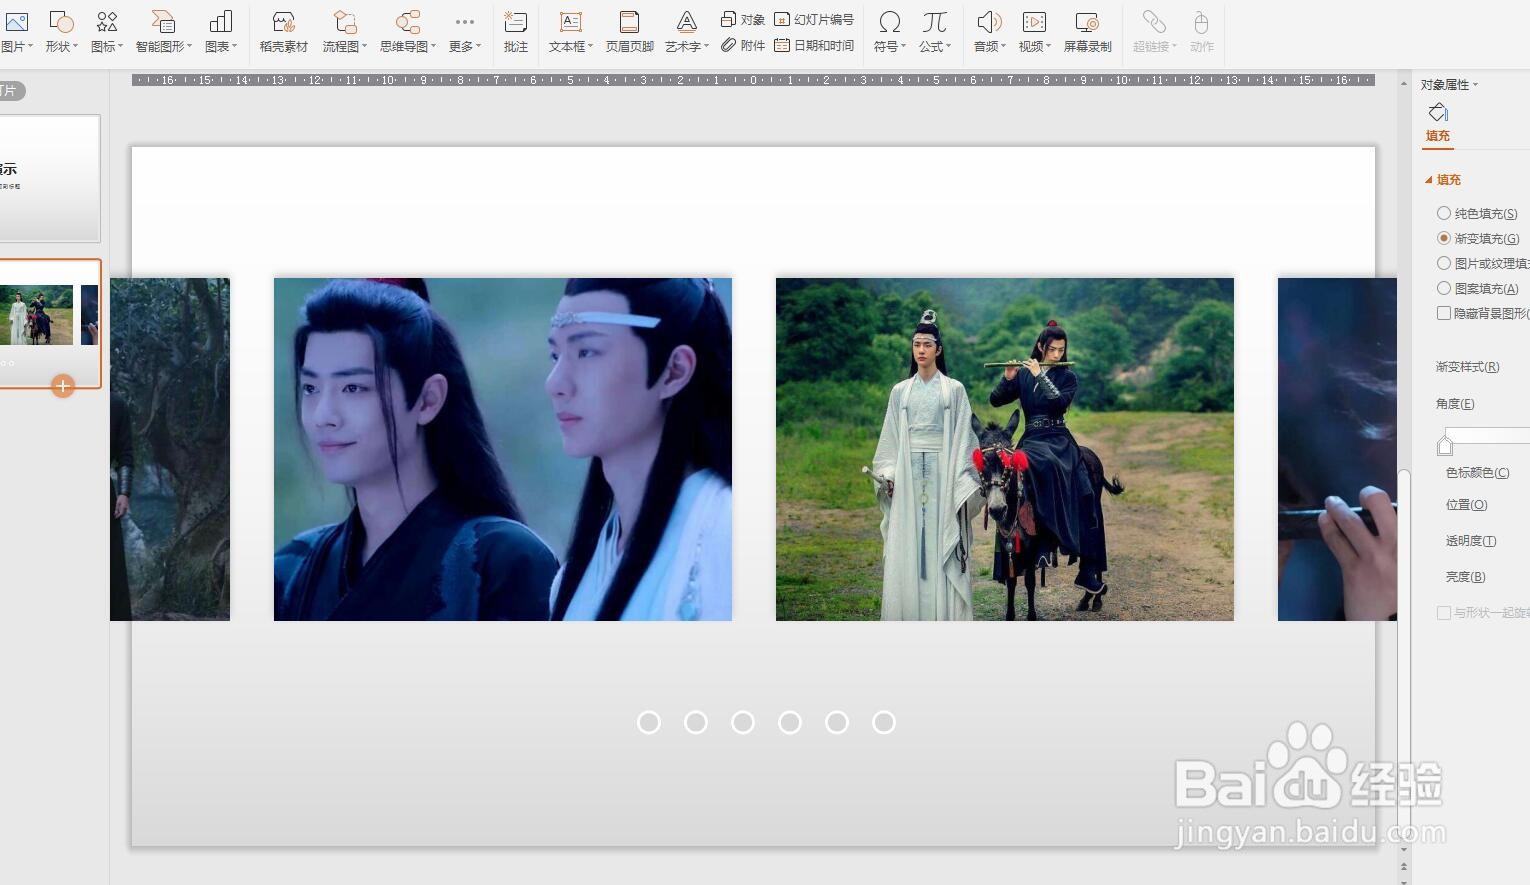Select the partially visible left forest picture
Screen dimensions: 1530x885
coord(170,449)
